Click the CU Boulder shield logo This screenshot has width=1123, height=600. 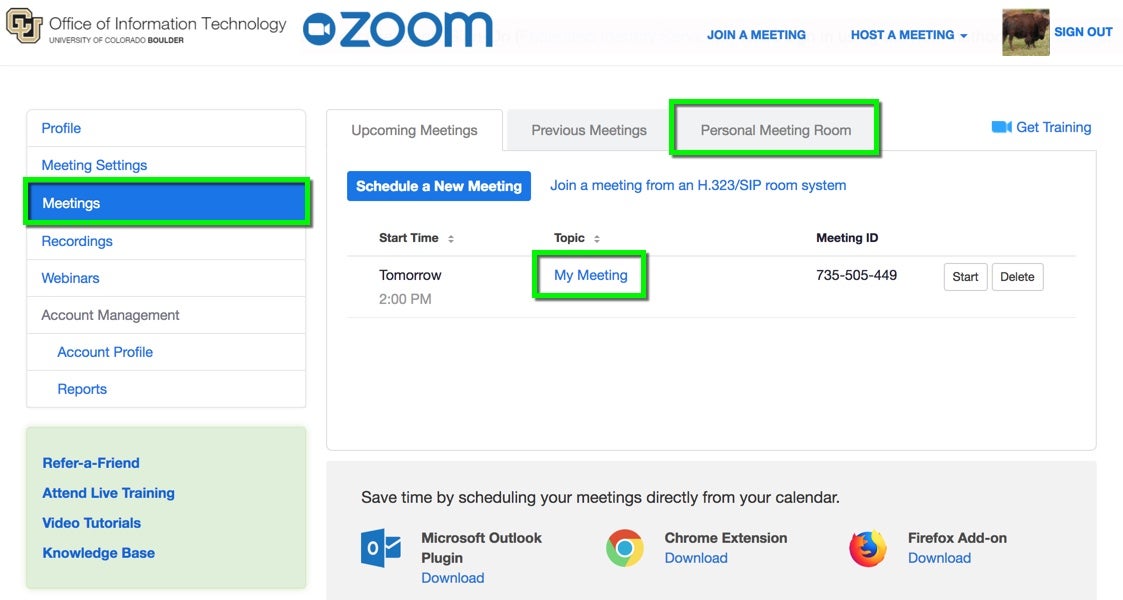point(23,26)
